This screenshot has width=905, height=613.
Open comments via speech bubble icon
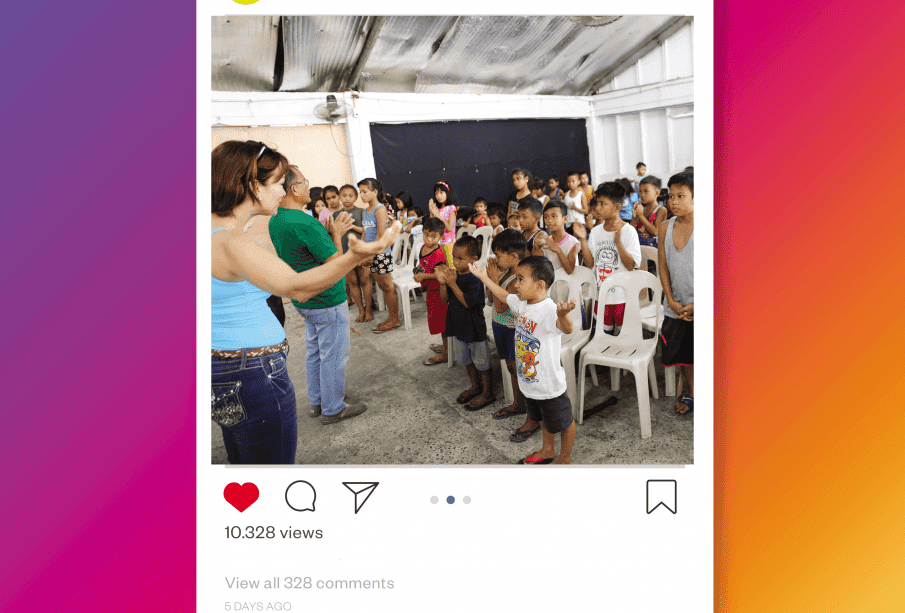click(x=301, y=496)
